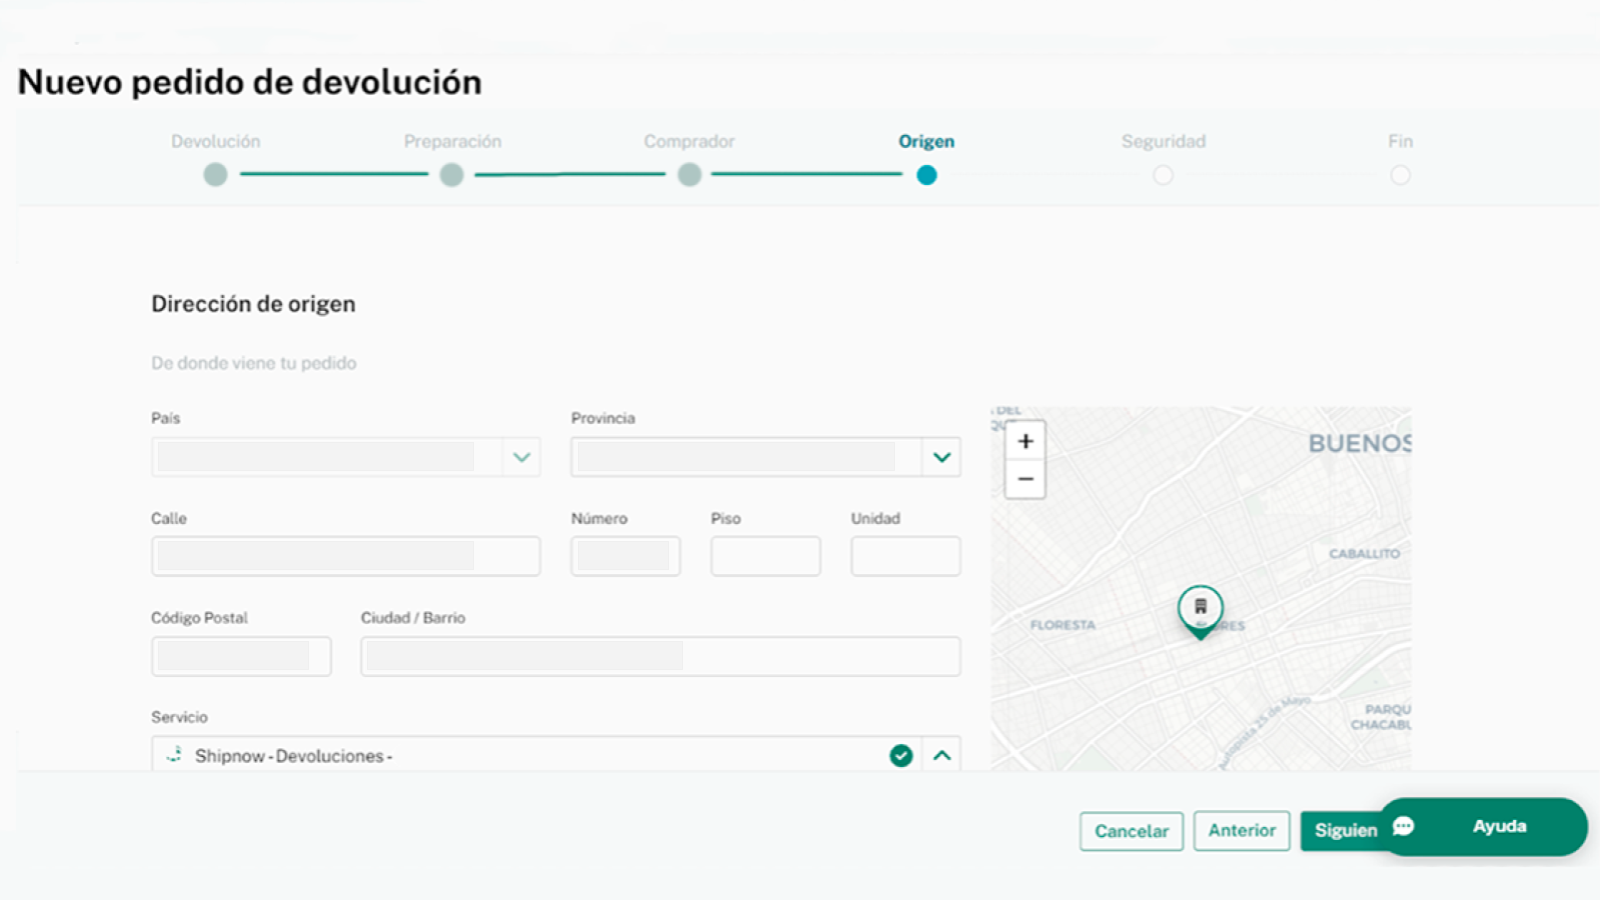Select the Seguridad step circle
Image resolution: width=1600 pixels, height=900 pixels.
(1163, 175)
